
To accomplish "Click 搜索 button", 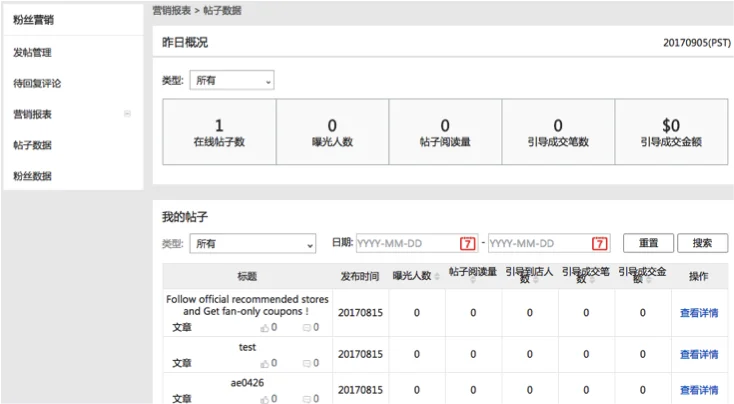I will (702, 243).
